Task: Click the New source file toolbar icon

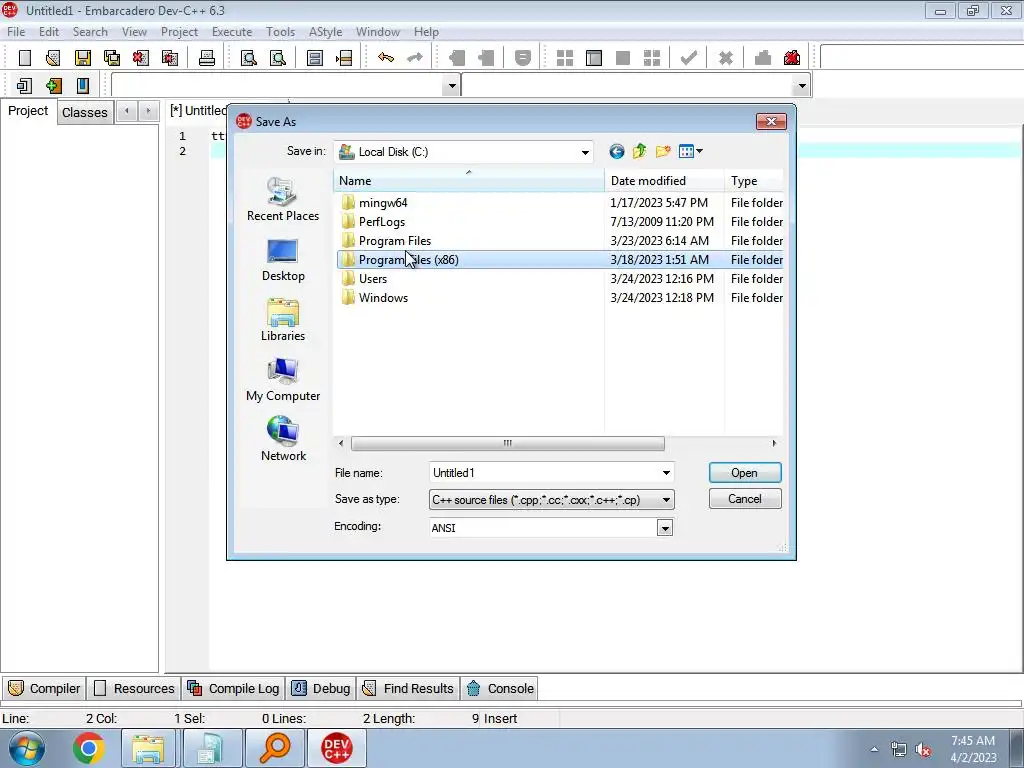Action: 25,58
